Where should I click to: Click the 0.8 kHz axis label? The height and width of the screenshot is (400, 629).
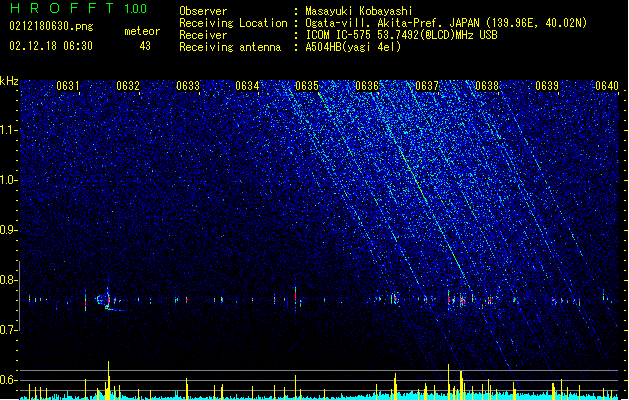click(x=8, y=280)
